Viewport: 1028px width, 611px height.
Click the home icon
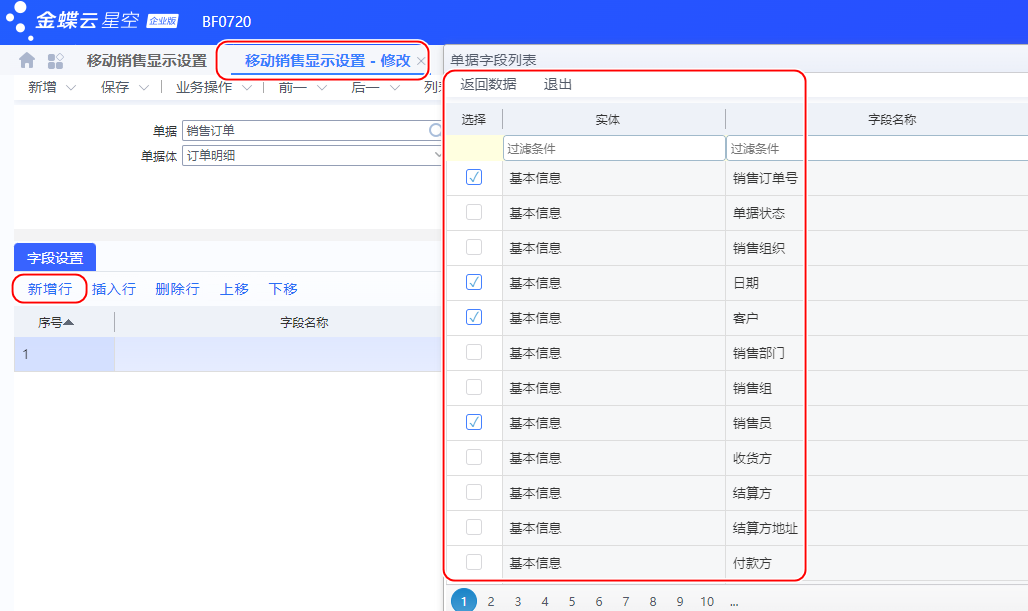(x=27, y=61)
